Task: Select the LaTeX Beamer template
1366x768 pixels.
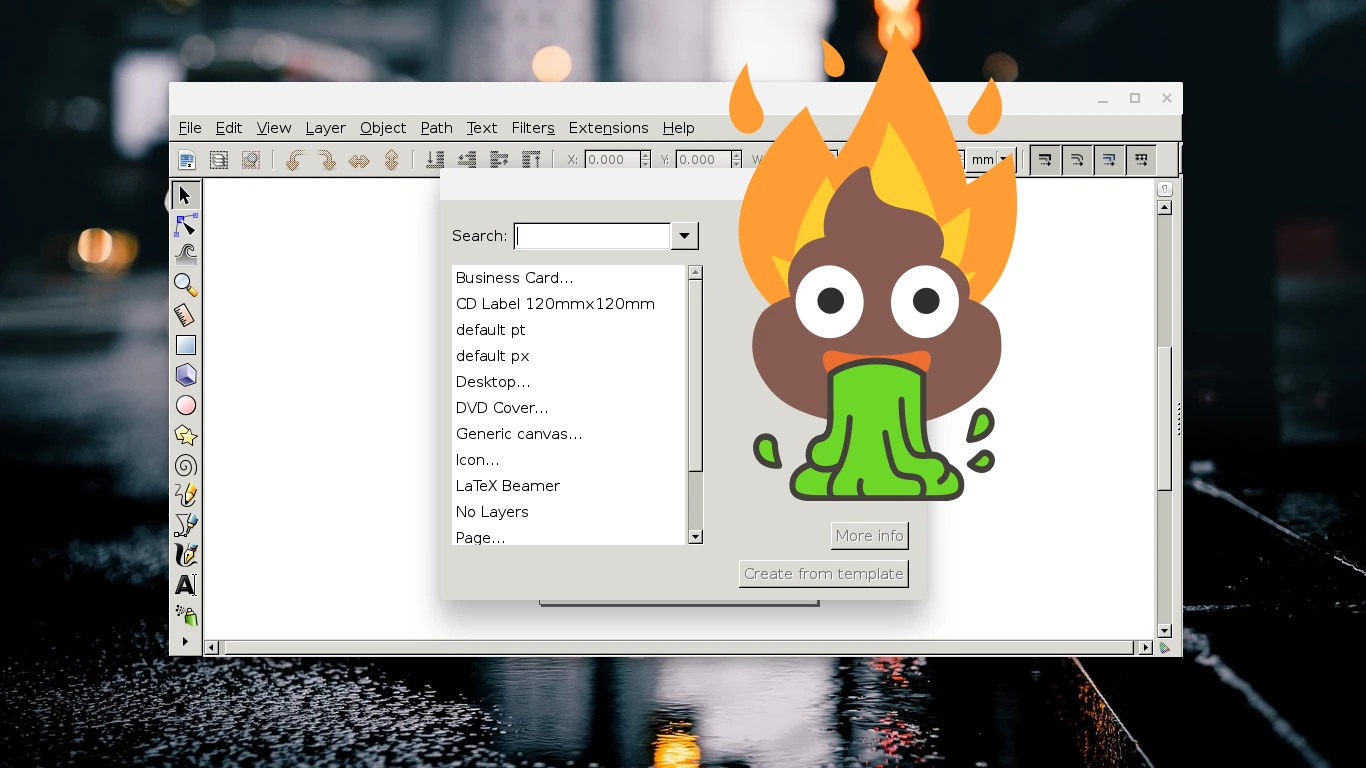Action: [507, 486]
